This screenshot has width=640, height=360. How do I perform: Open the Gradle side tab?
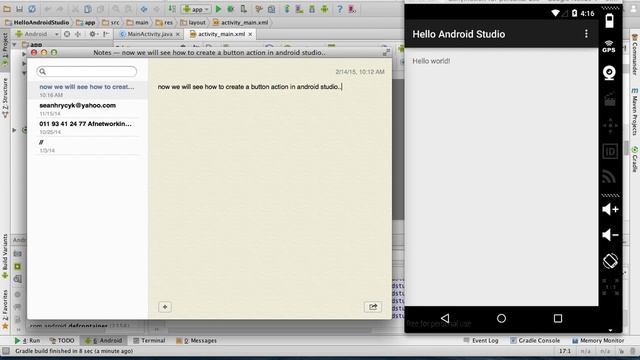[635, 159]
